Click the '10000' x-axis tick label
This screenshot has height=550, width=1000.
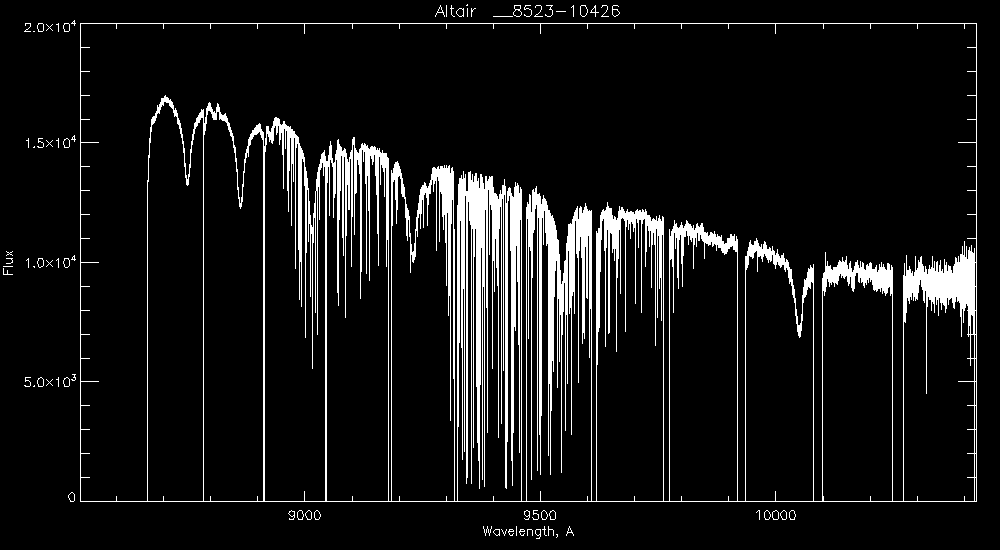[x=776, y=516]
